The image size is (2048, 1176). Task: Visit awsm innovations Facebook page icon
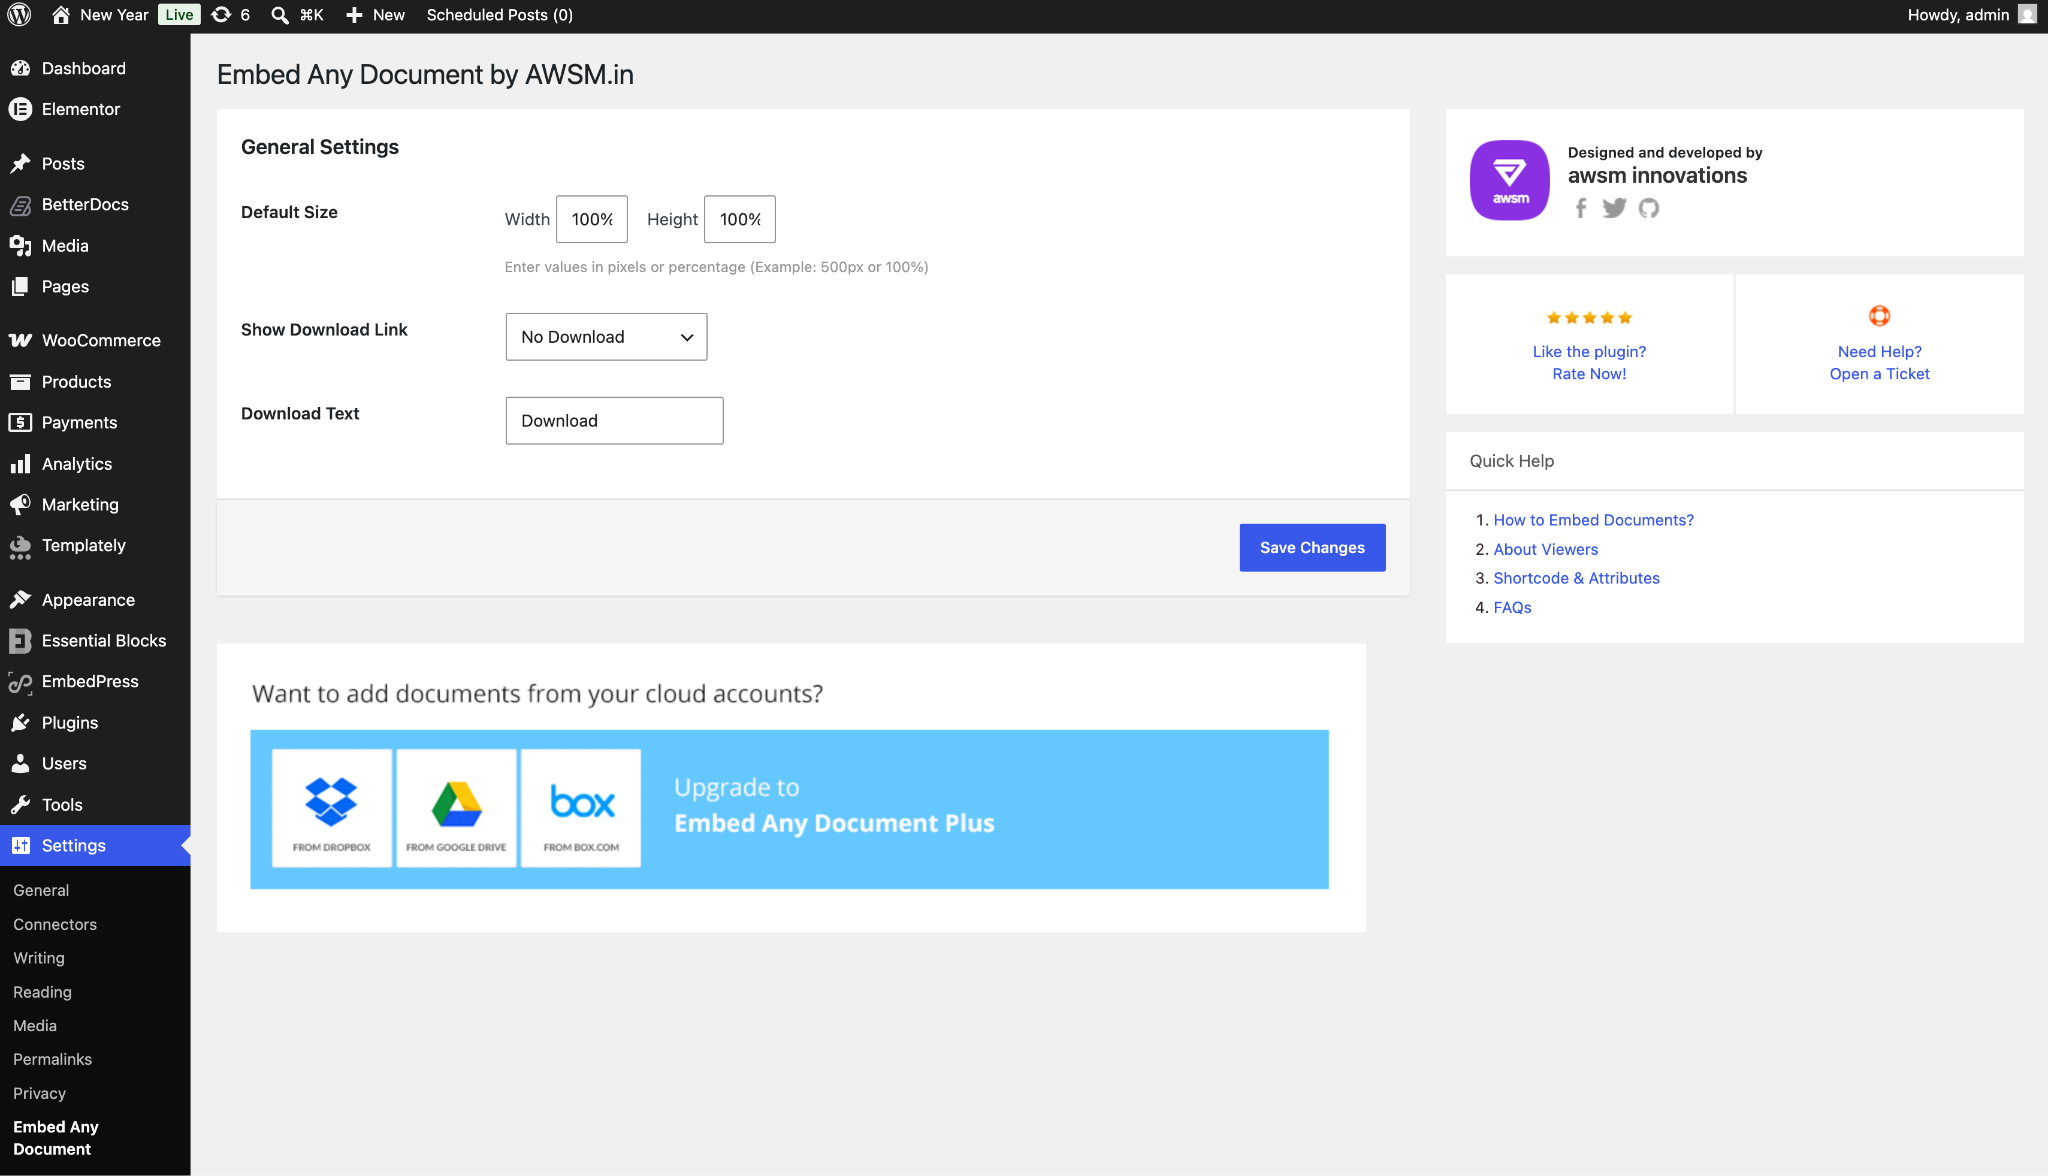pyautogui.click(x=1581, y=208)
